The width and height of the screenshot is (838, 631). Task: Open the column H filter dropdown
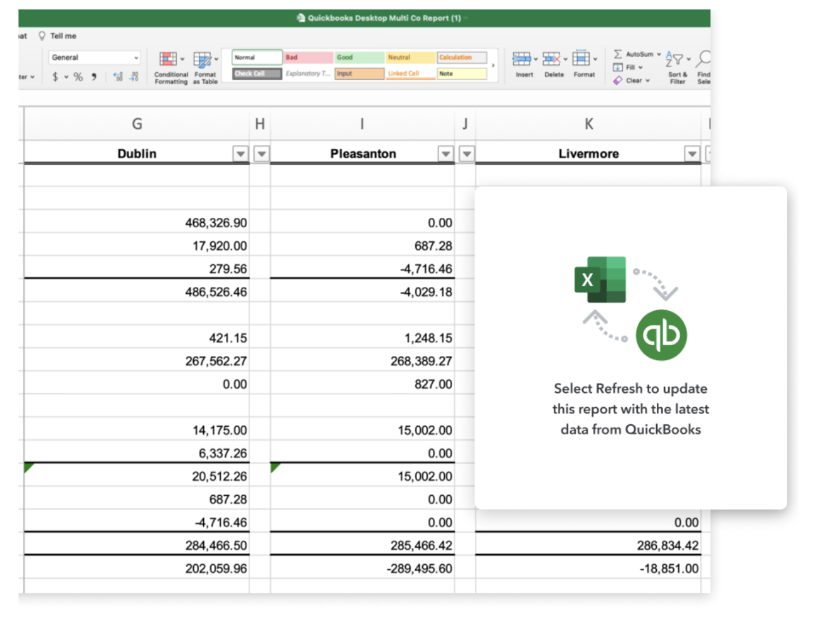261,154
